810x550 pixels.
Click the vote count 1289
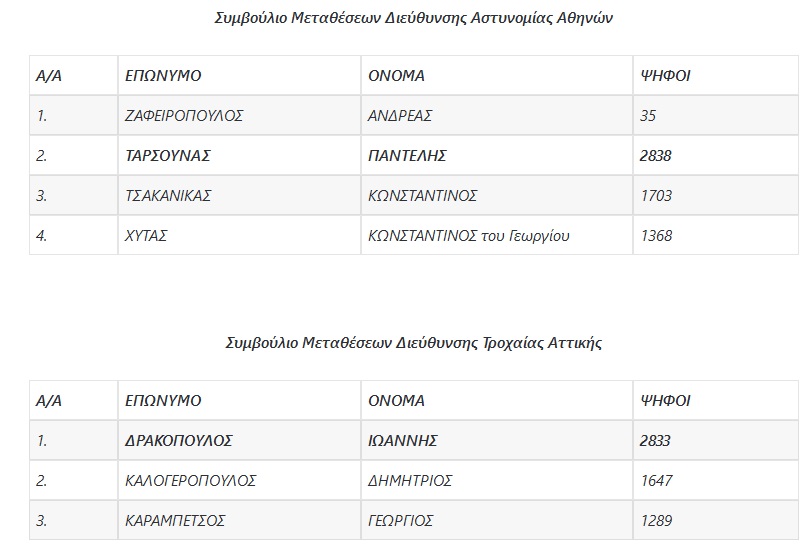click(655, 521)
